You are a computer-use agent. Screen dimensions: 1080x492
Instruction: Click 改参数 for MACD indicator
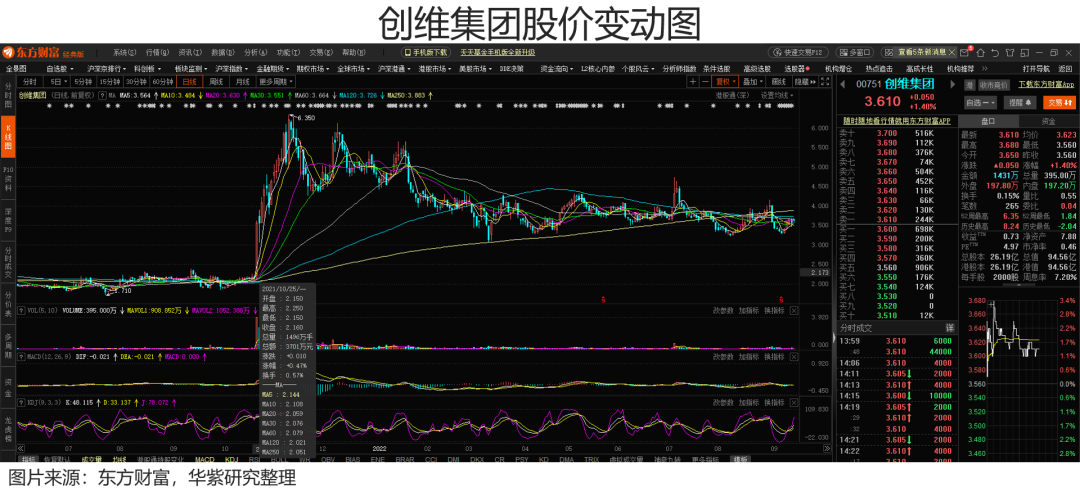coord(723,357)
